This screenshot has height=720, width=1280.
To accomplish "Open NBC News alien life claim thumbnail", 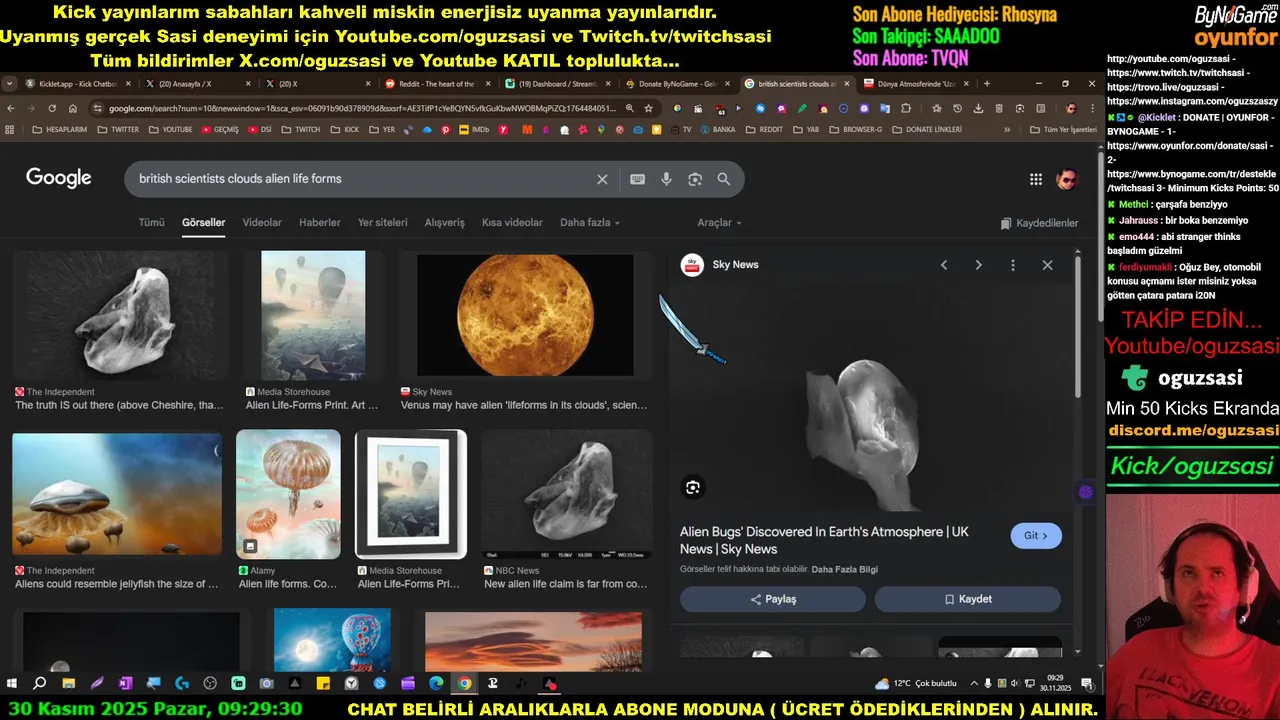I will point(566,493).
